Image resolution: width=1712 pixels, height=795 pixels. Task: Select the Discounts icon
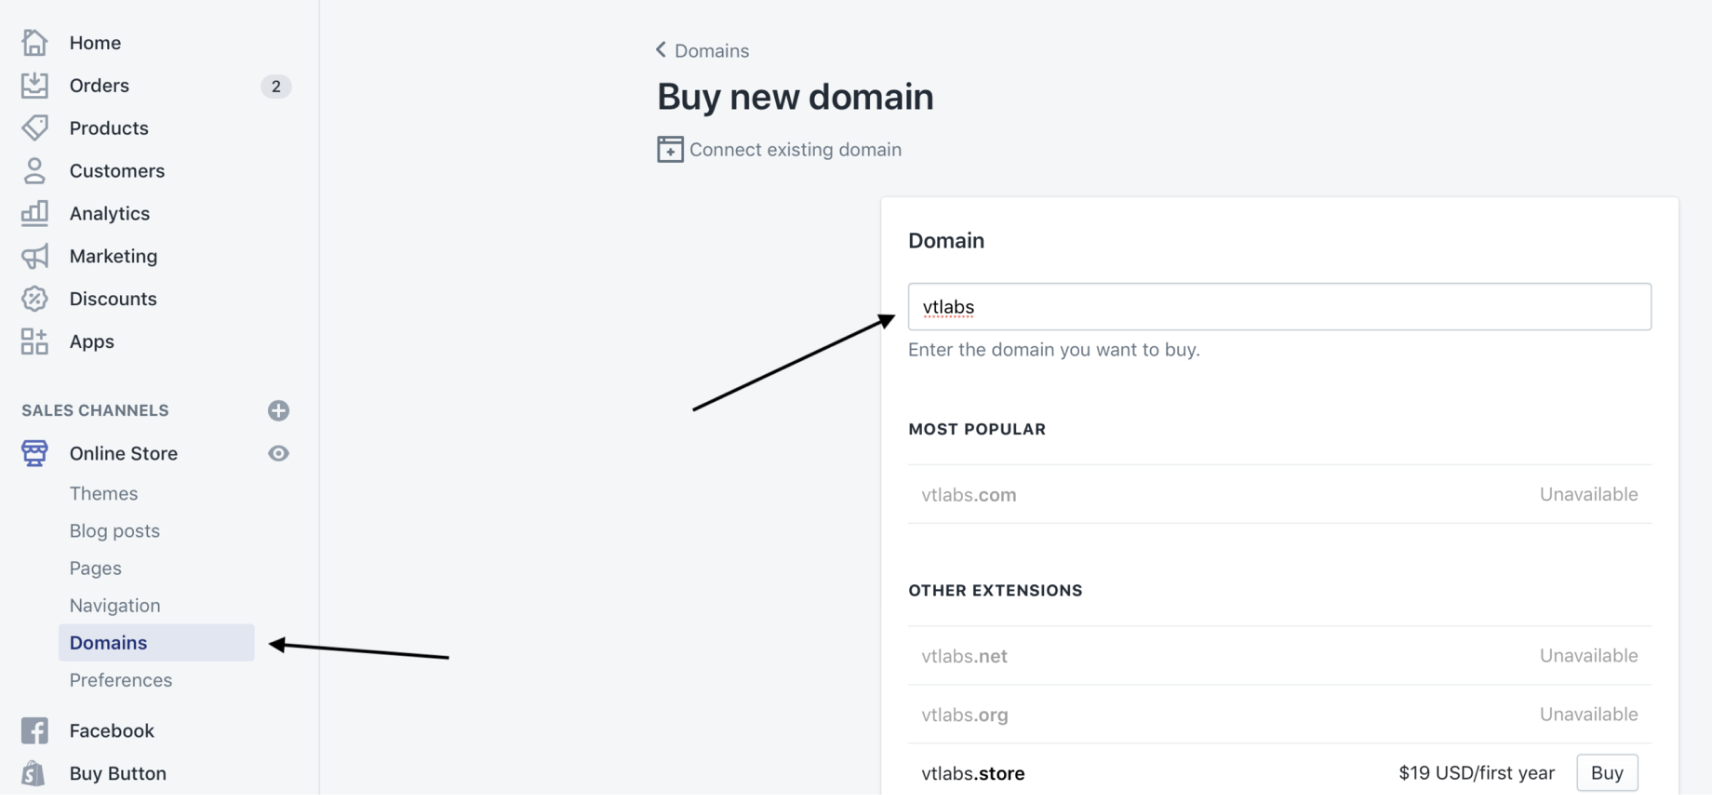(35, 298)
